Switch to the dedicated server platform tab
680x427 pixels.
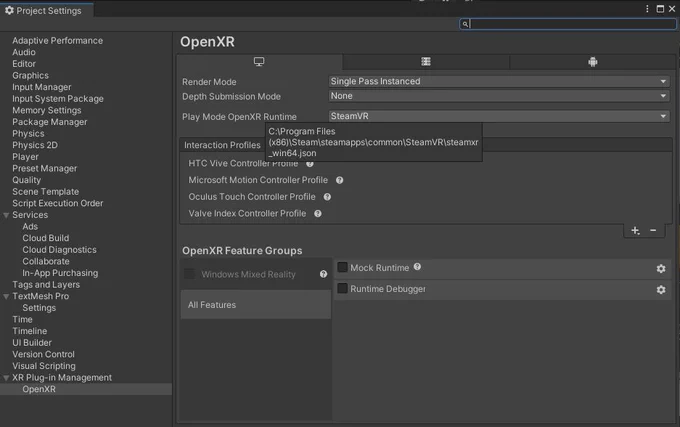426,62
